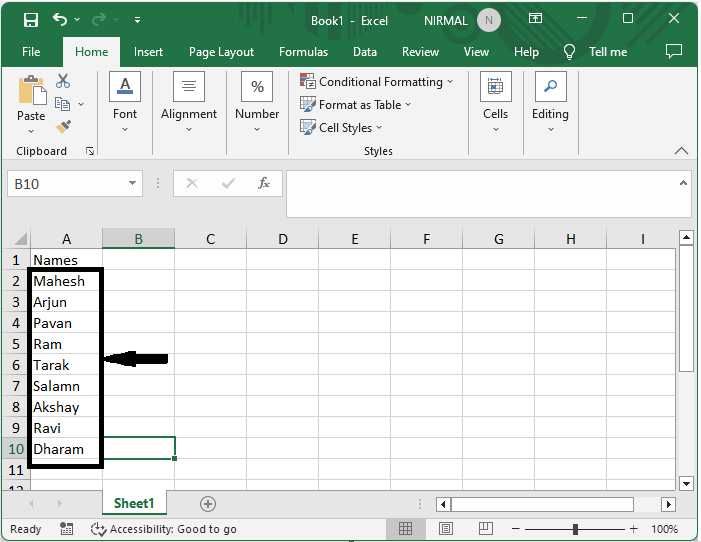Open Accessibility: Good to go checker
701x542 pixels.
(x=164, y=529)
